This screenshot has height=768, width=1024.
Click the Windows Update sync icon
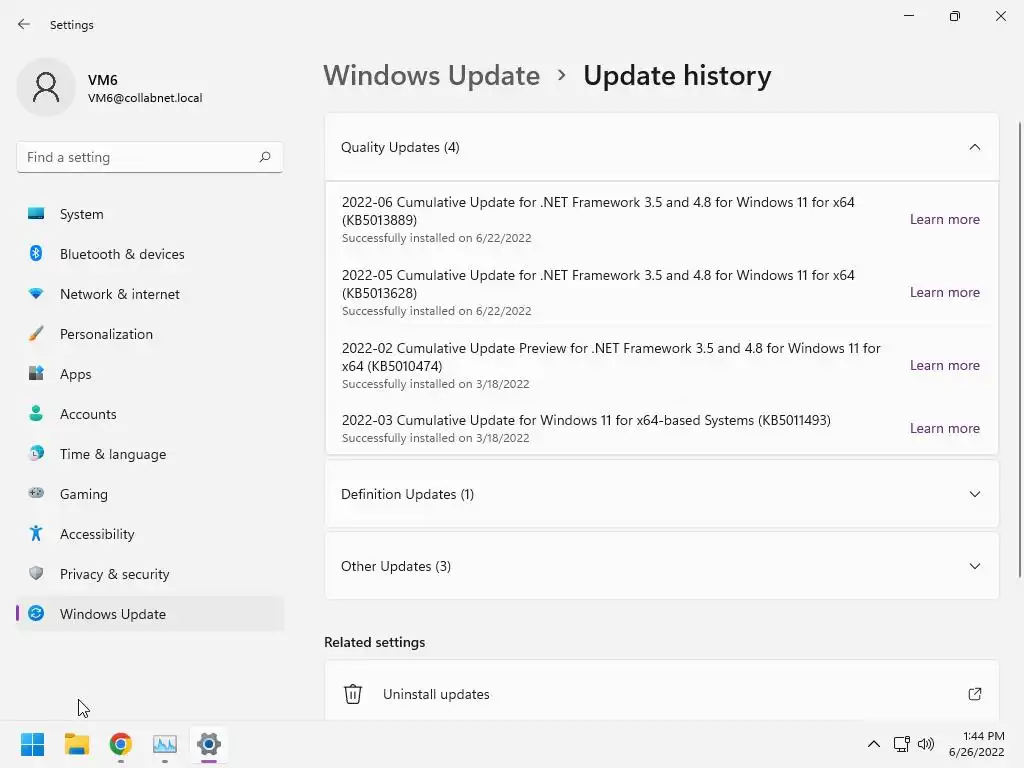[x=36, y=613]
